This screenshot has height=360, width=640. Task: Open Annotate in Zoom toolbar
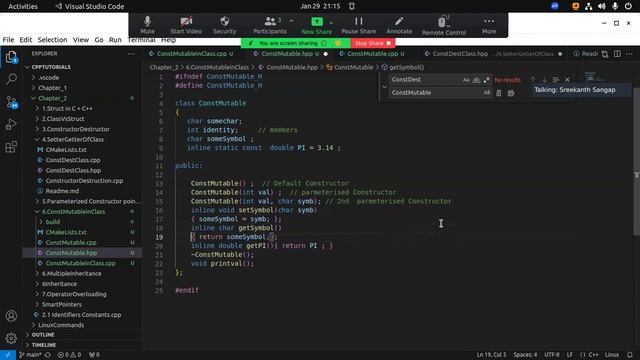(x=399, y=25)
